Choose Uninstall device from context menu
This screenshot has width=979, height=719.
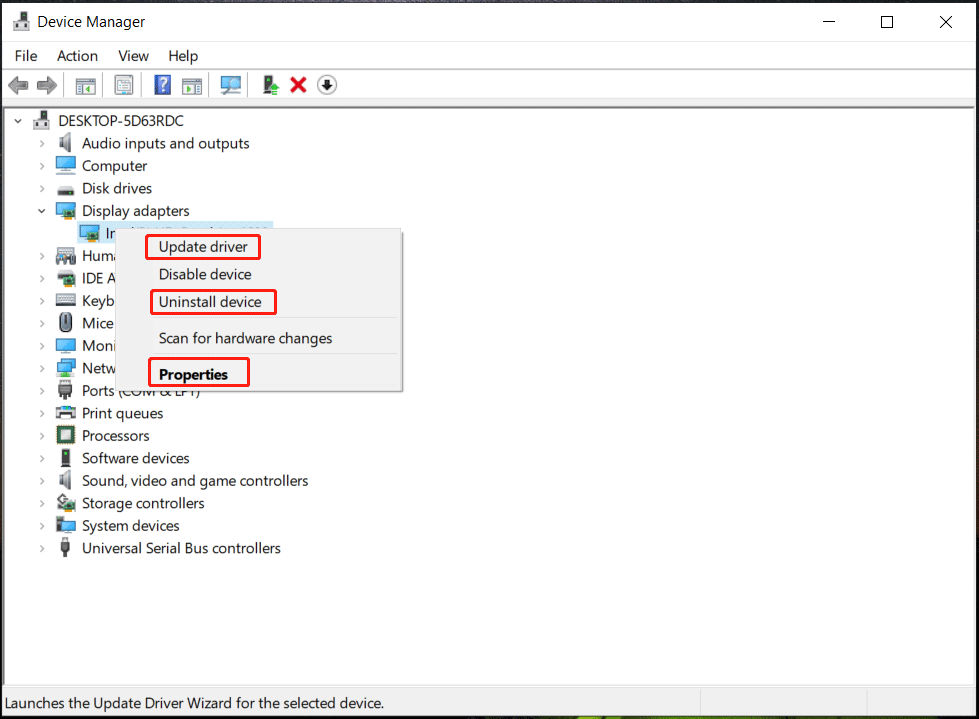pos(210,301)
